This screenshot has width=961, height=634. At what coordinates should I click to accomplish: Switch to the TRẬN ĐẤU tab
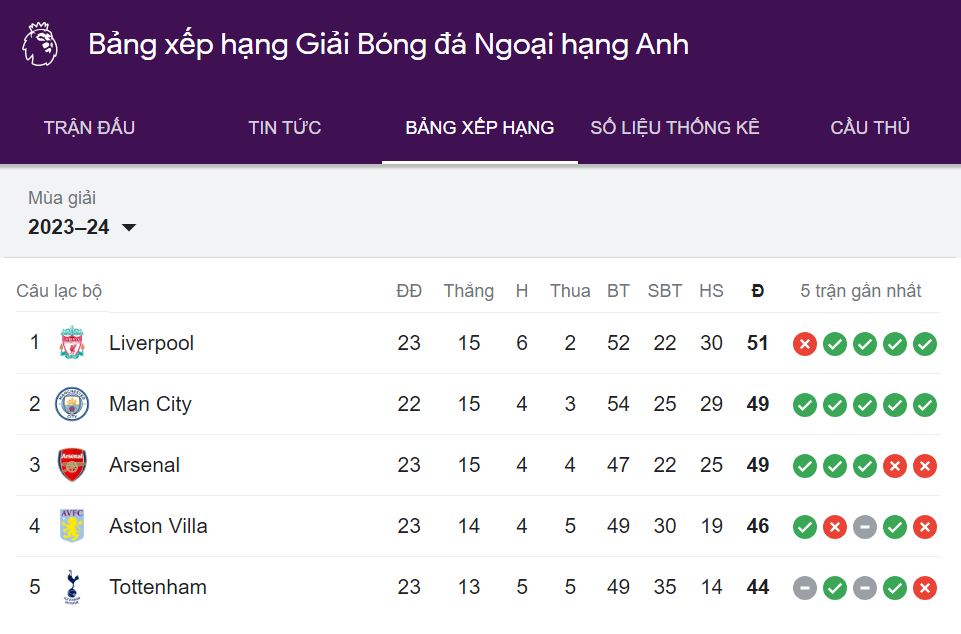pos(89,128)
